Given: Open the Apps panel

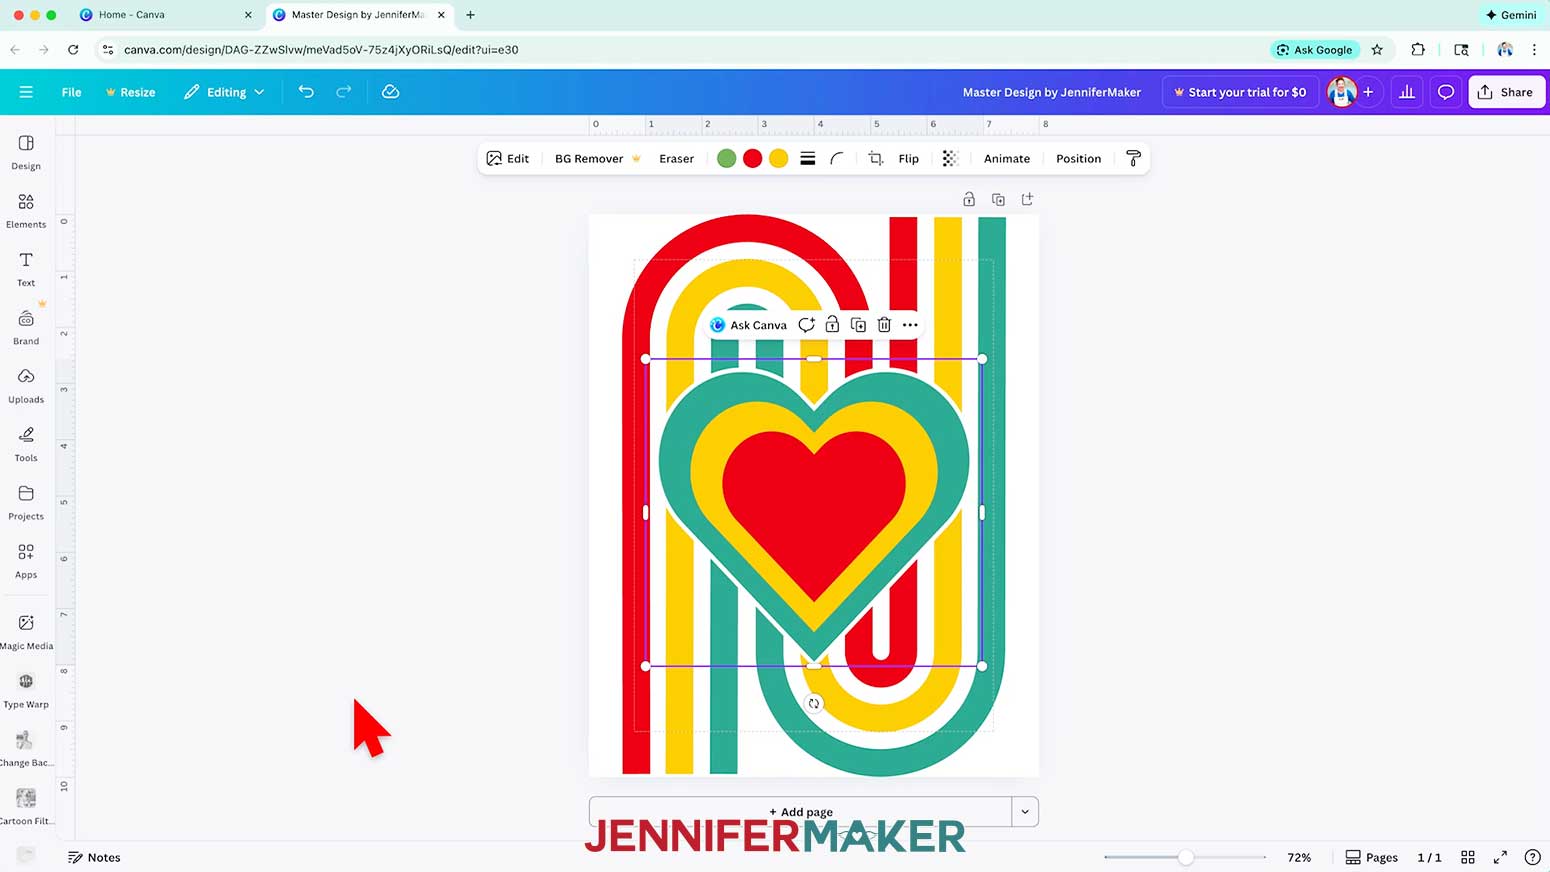Looking at the screenshot, I should point(26,561).
